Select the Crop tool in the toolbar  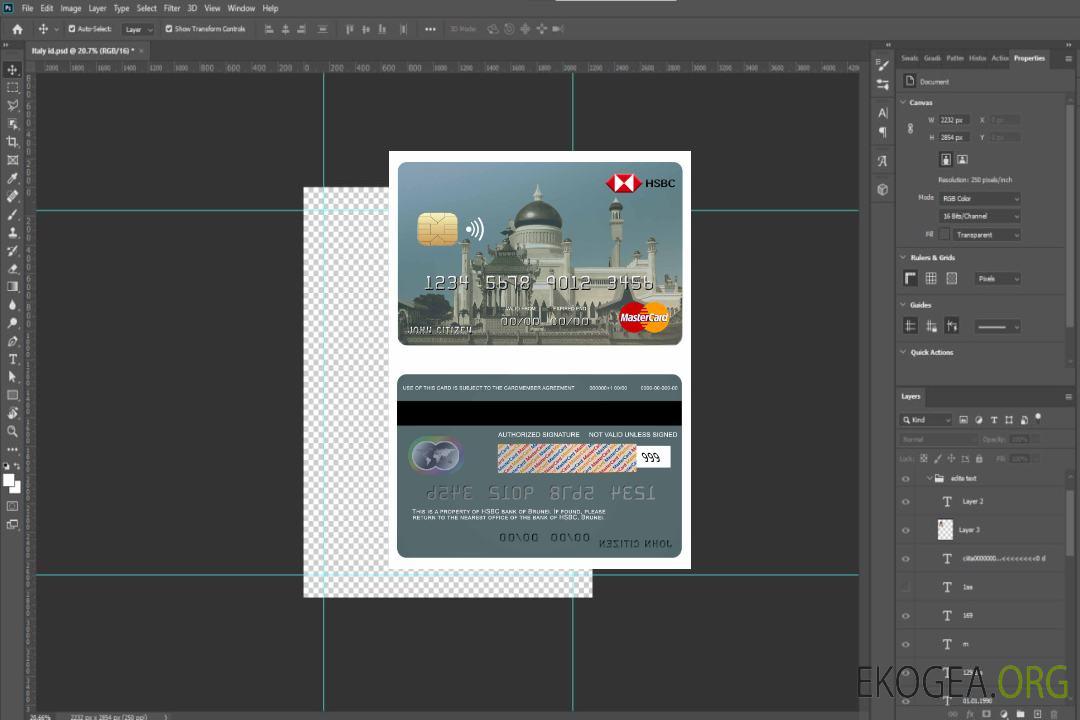[x=13, y=142]
